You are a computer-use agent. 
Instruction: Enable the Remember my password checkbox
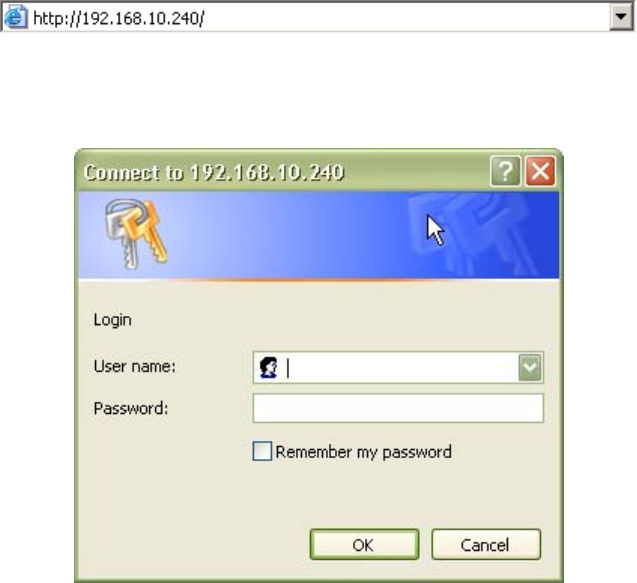[262, 451]
